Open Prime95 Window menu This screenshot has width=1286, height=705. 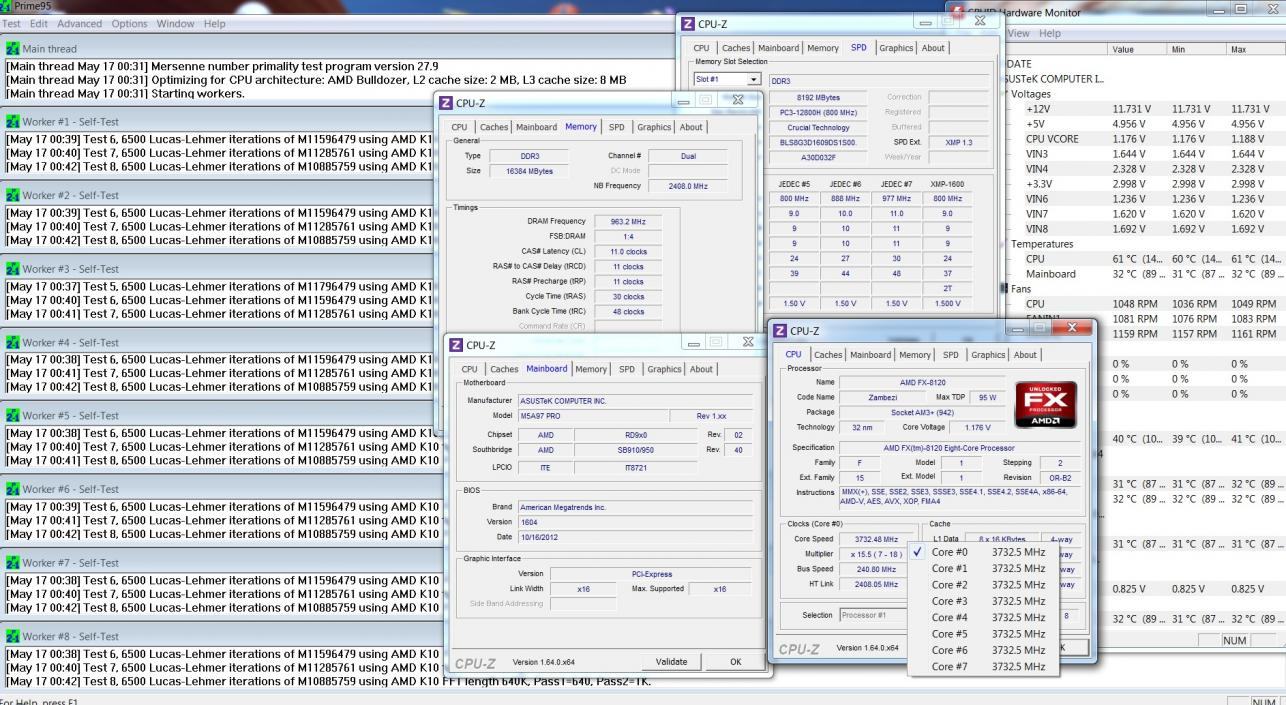[176, 23]
